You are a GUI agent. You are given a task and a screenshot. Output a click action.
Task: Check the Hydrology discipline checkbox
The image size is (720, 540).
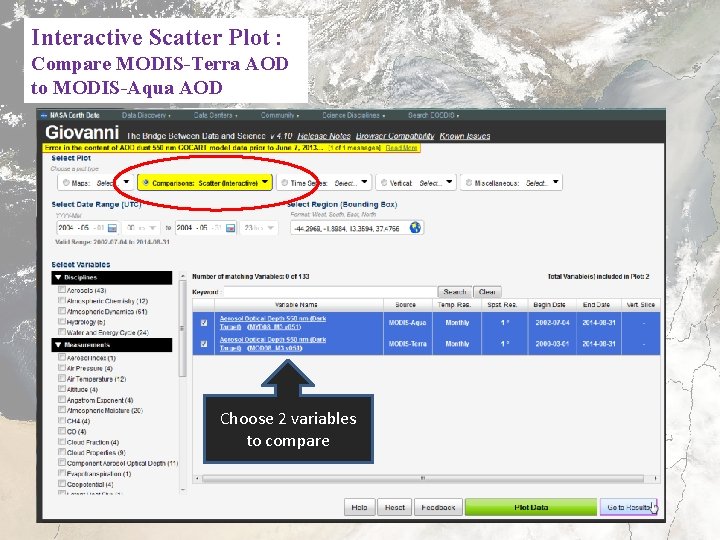tap(62, 321)
